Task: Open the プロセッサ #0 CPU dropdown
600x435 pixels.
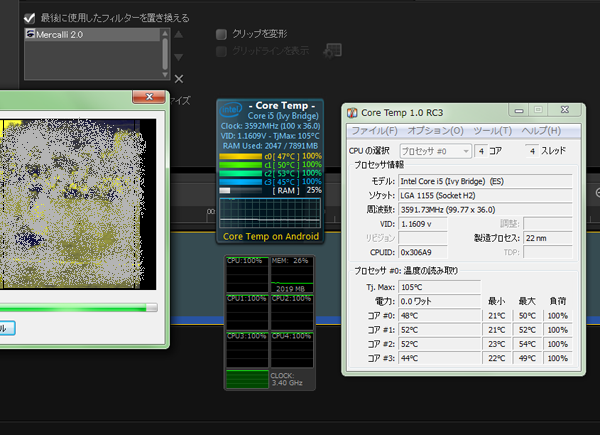Action: pyautogui.click(x=436, y=150)
